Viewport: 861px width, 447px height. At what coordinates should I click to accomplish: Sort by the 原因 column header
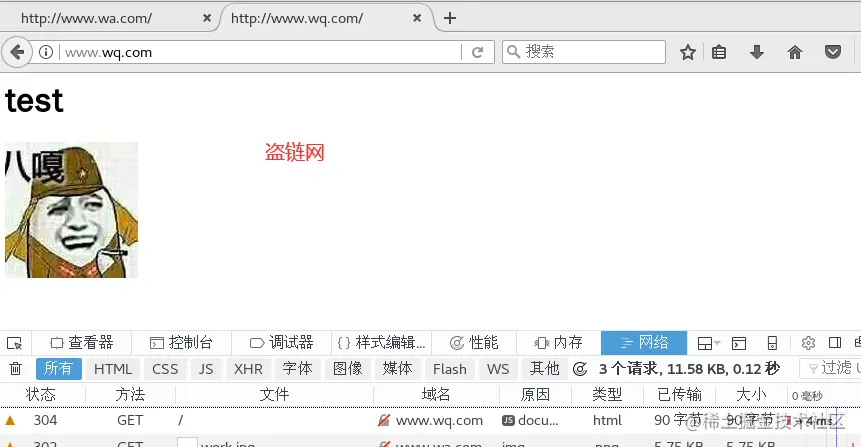point(535,395)
